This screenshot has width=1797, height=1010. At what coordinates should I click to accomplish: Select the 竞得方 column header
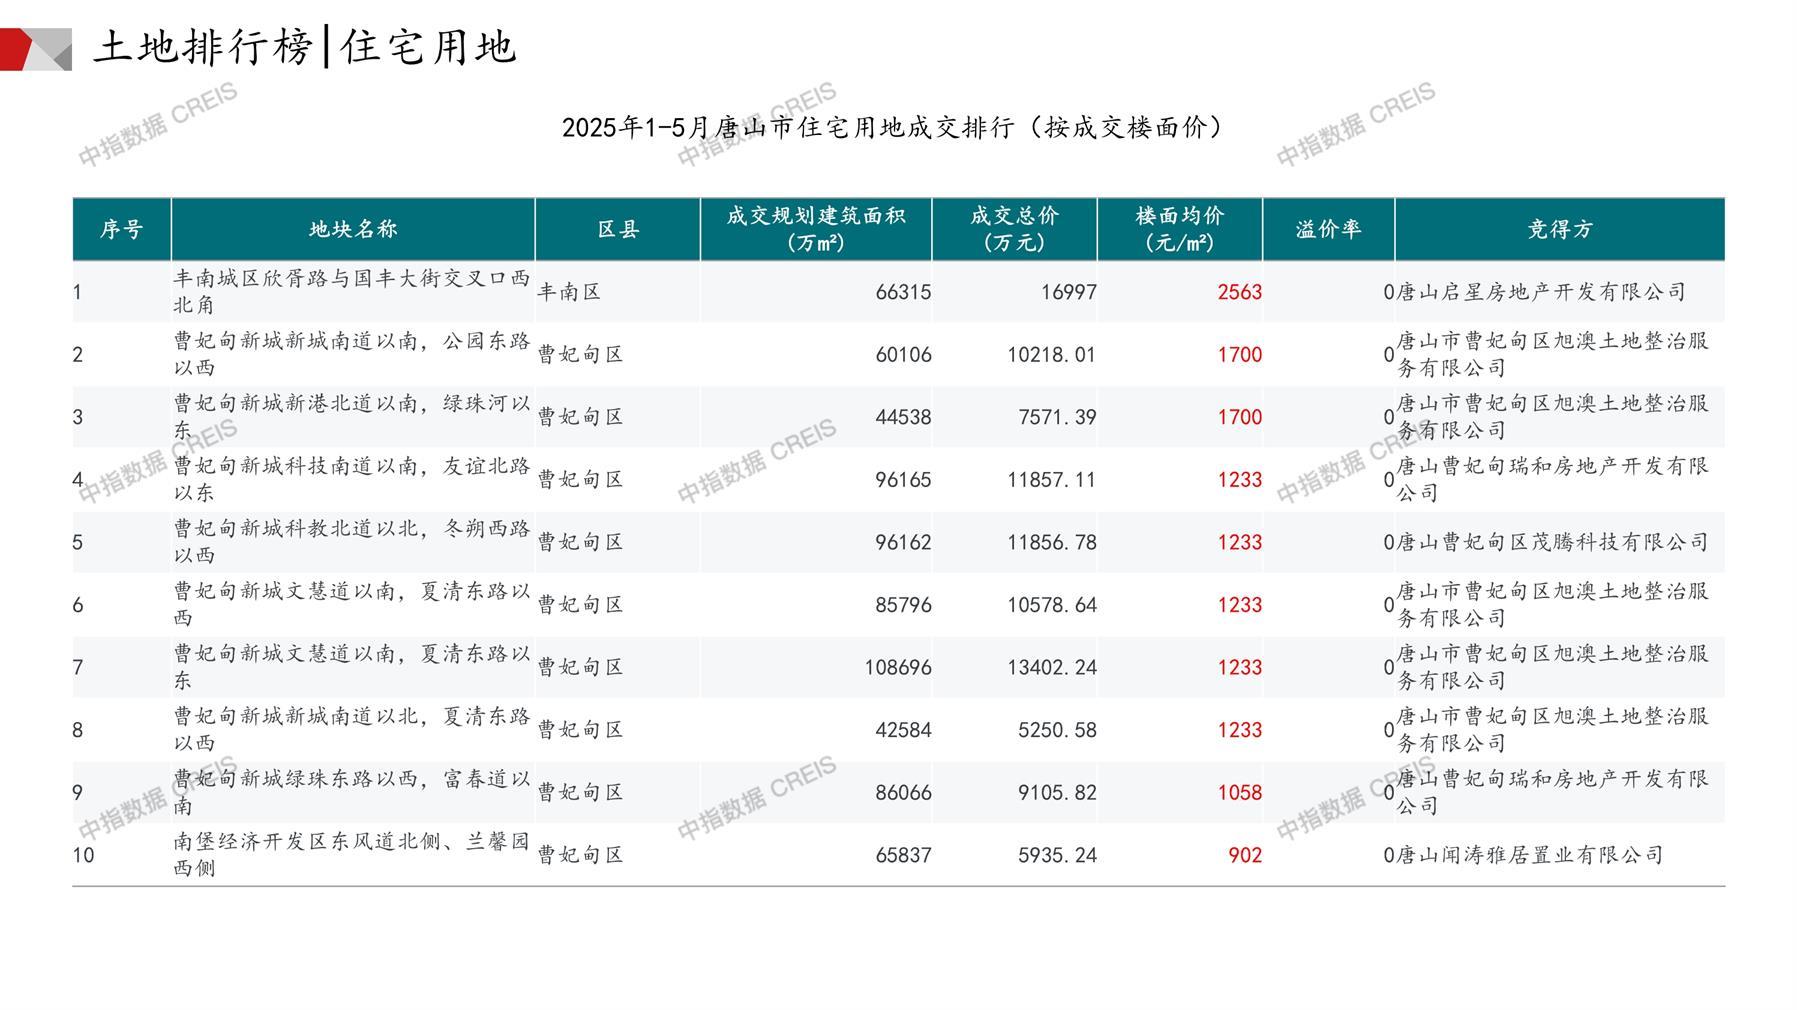1559,229
